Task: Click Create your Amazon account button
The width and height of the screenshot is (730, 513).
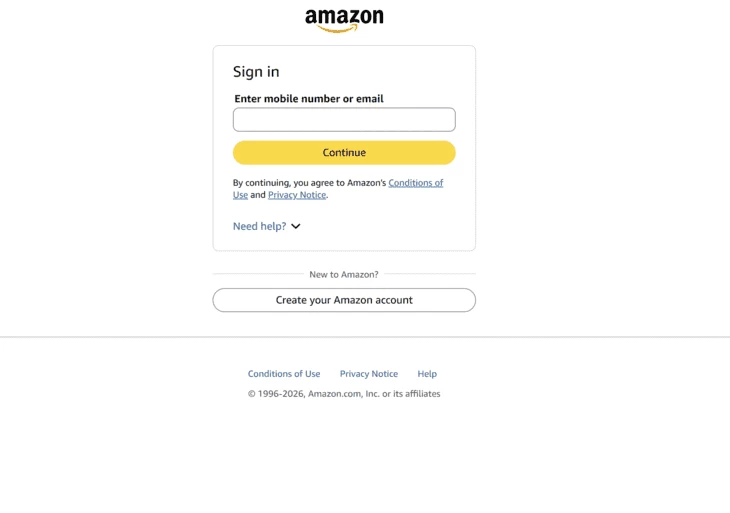Action: click(x=344, y=300)
